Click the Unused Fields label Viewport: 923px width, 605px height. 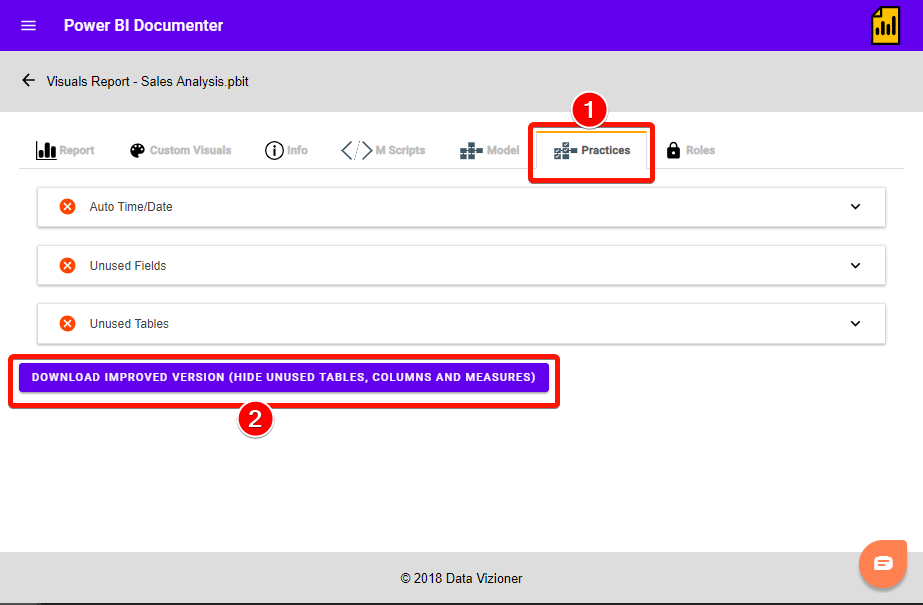(128, 265)
